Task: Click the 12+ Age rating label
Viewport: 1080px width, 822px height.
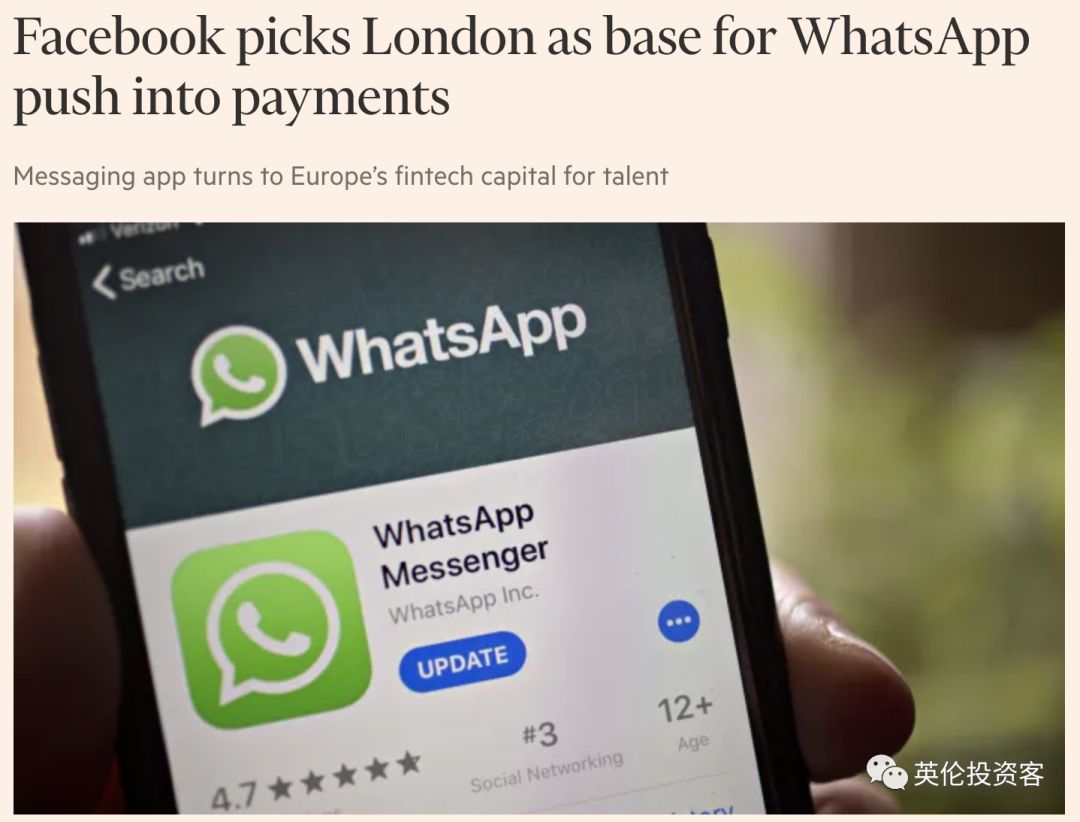Action: tap(685, 722)
